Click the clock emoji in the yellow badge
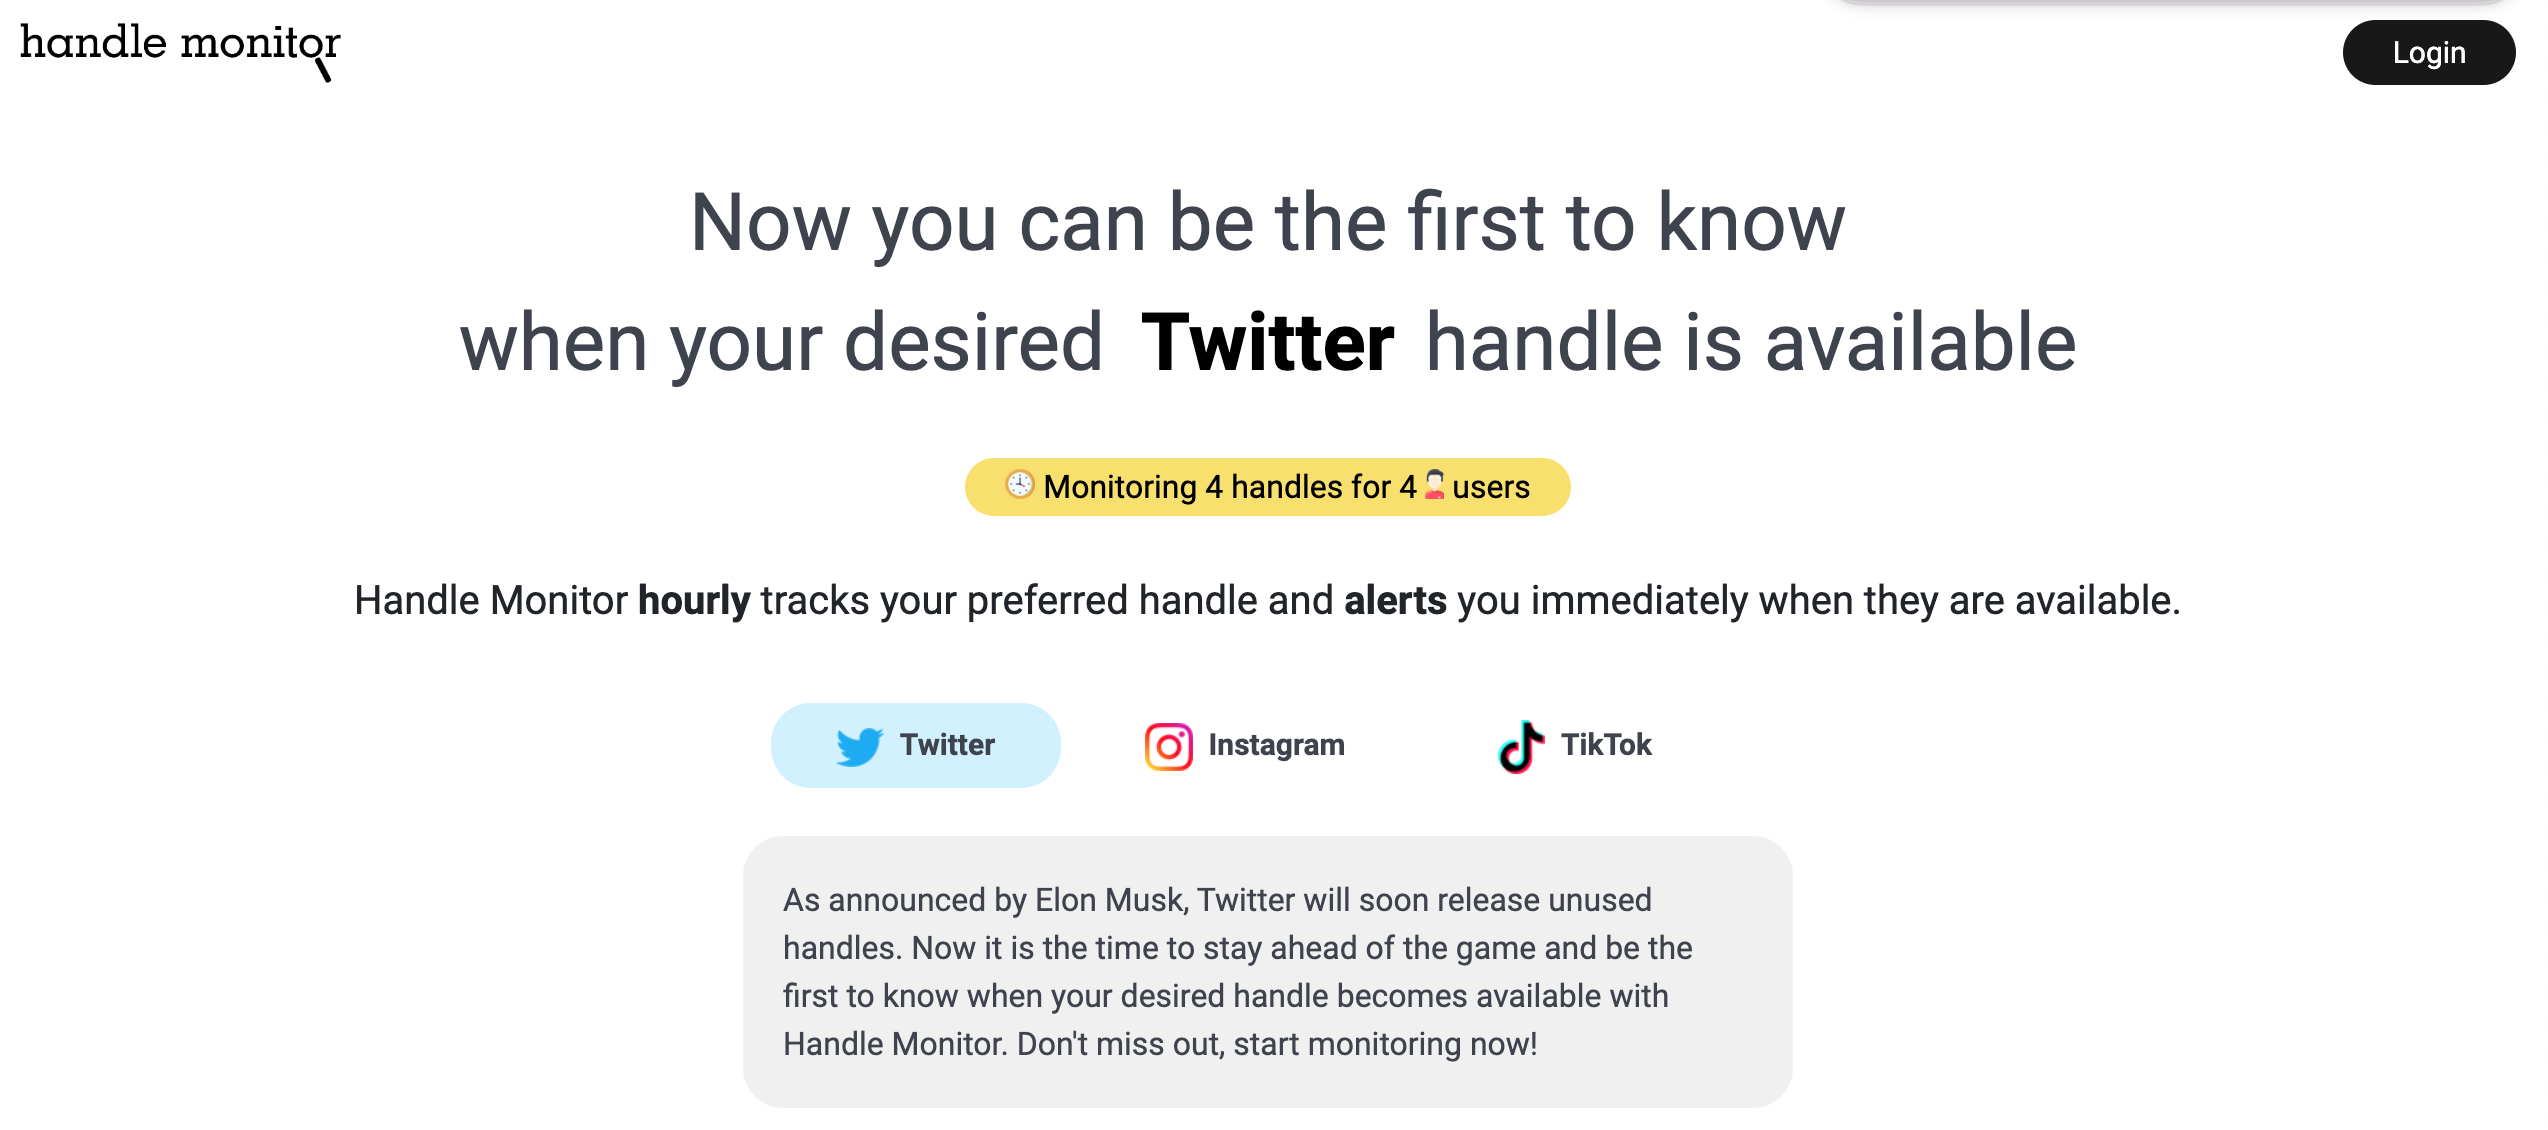 tap(1019, 485)
